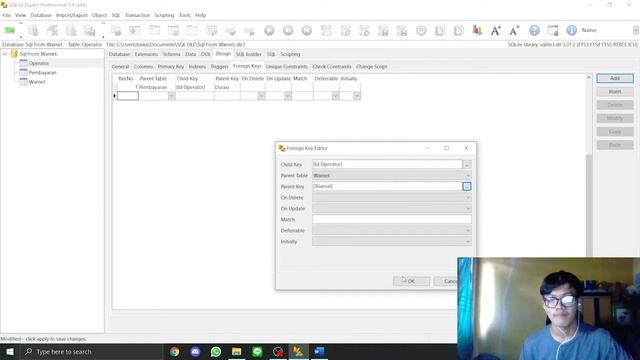Open the Import/Export menu
640x360 pixels.
click(72, 15)
